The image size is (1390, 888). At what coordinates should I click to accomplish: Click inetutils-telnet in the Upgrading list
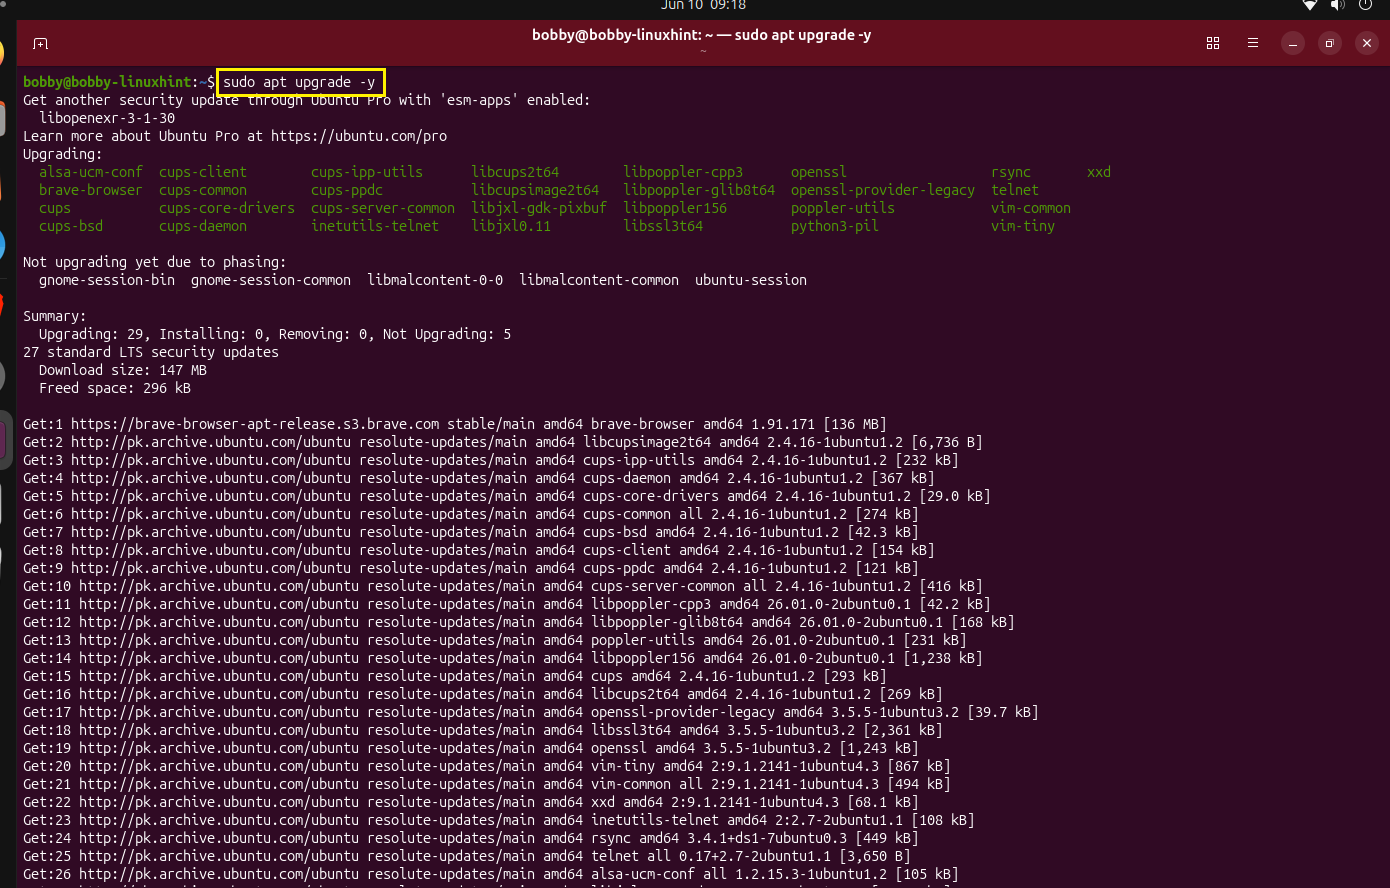[375, 226]
